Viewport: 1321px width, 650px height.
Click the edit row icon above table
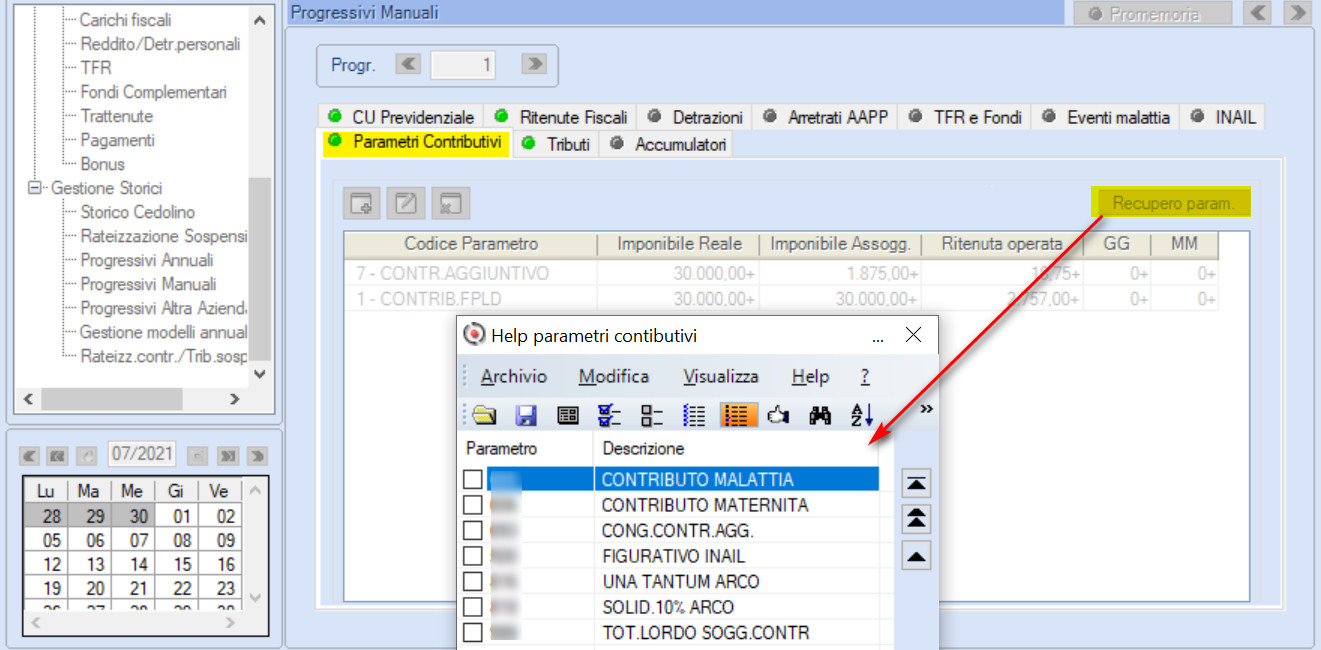406,203
